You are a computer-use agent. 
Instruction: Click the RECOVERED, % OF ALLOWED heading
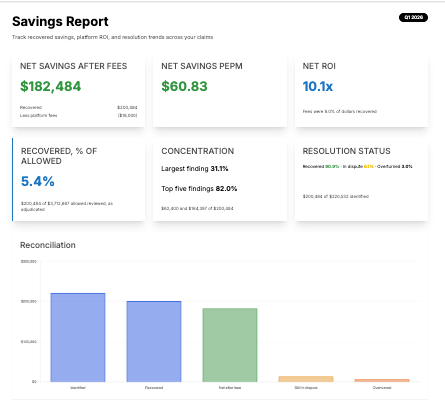[59, 156]
